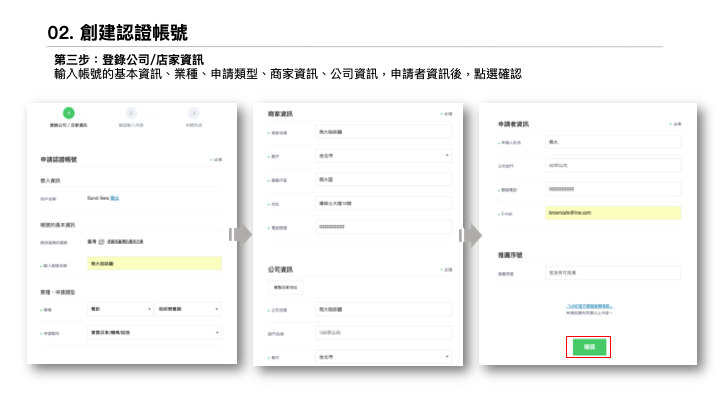Click the copy store address button

(x=286, y=288)
